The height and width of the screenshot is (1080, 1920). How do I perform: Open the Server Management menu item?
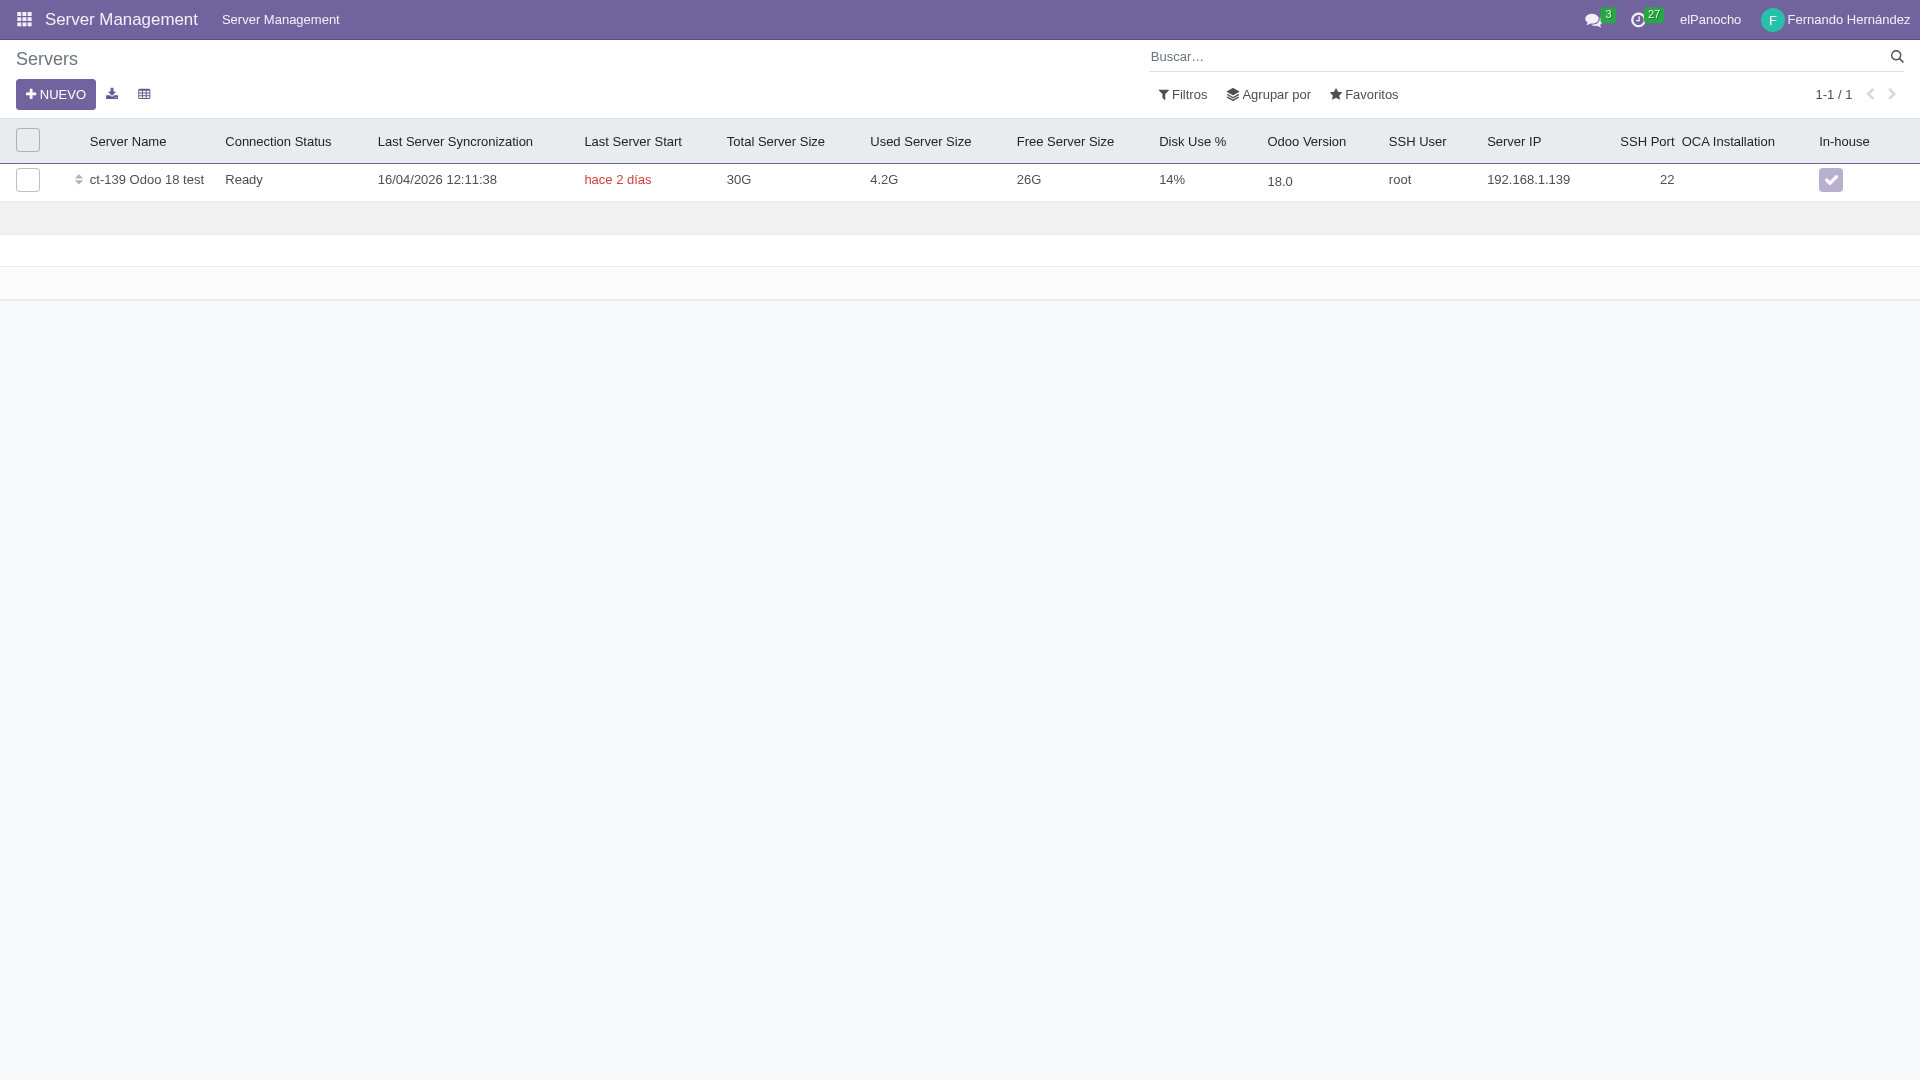(x=280, y=20)
